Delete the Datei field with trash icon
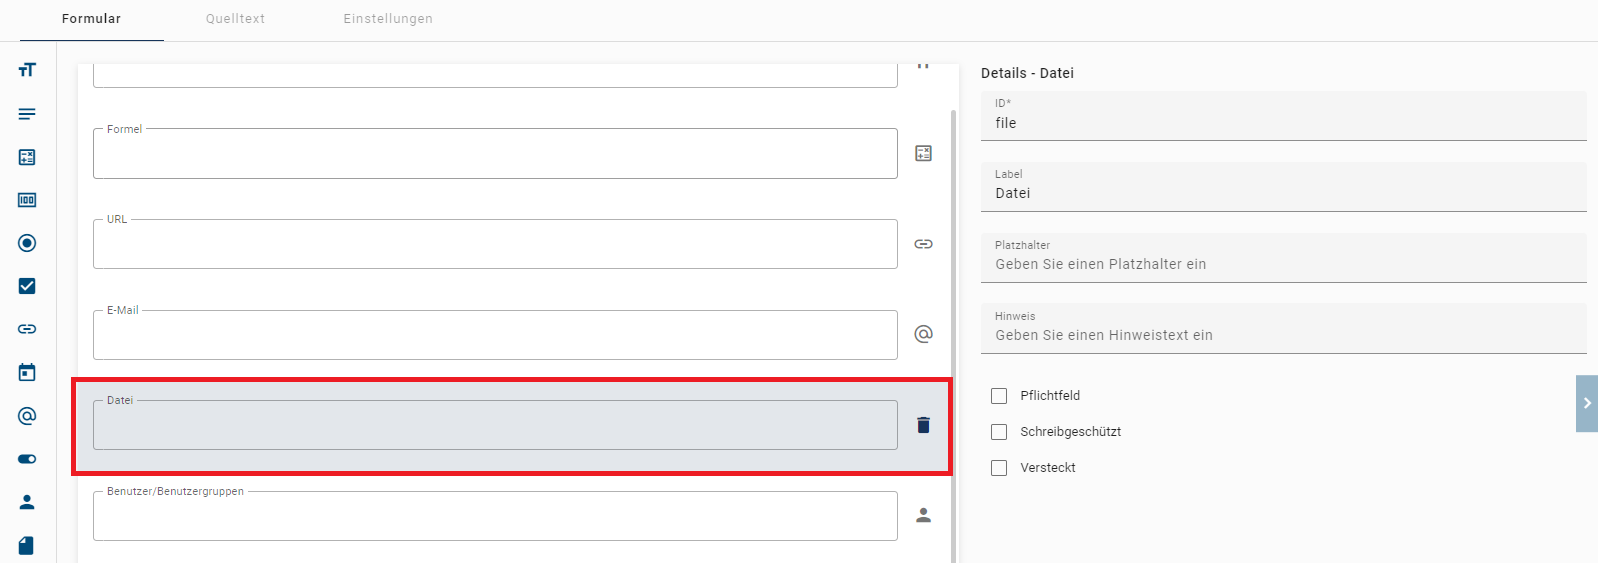1598x563 pixels. (923, 425)
